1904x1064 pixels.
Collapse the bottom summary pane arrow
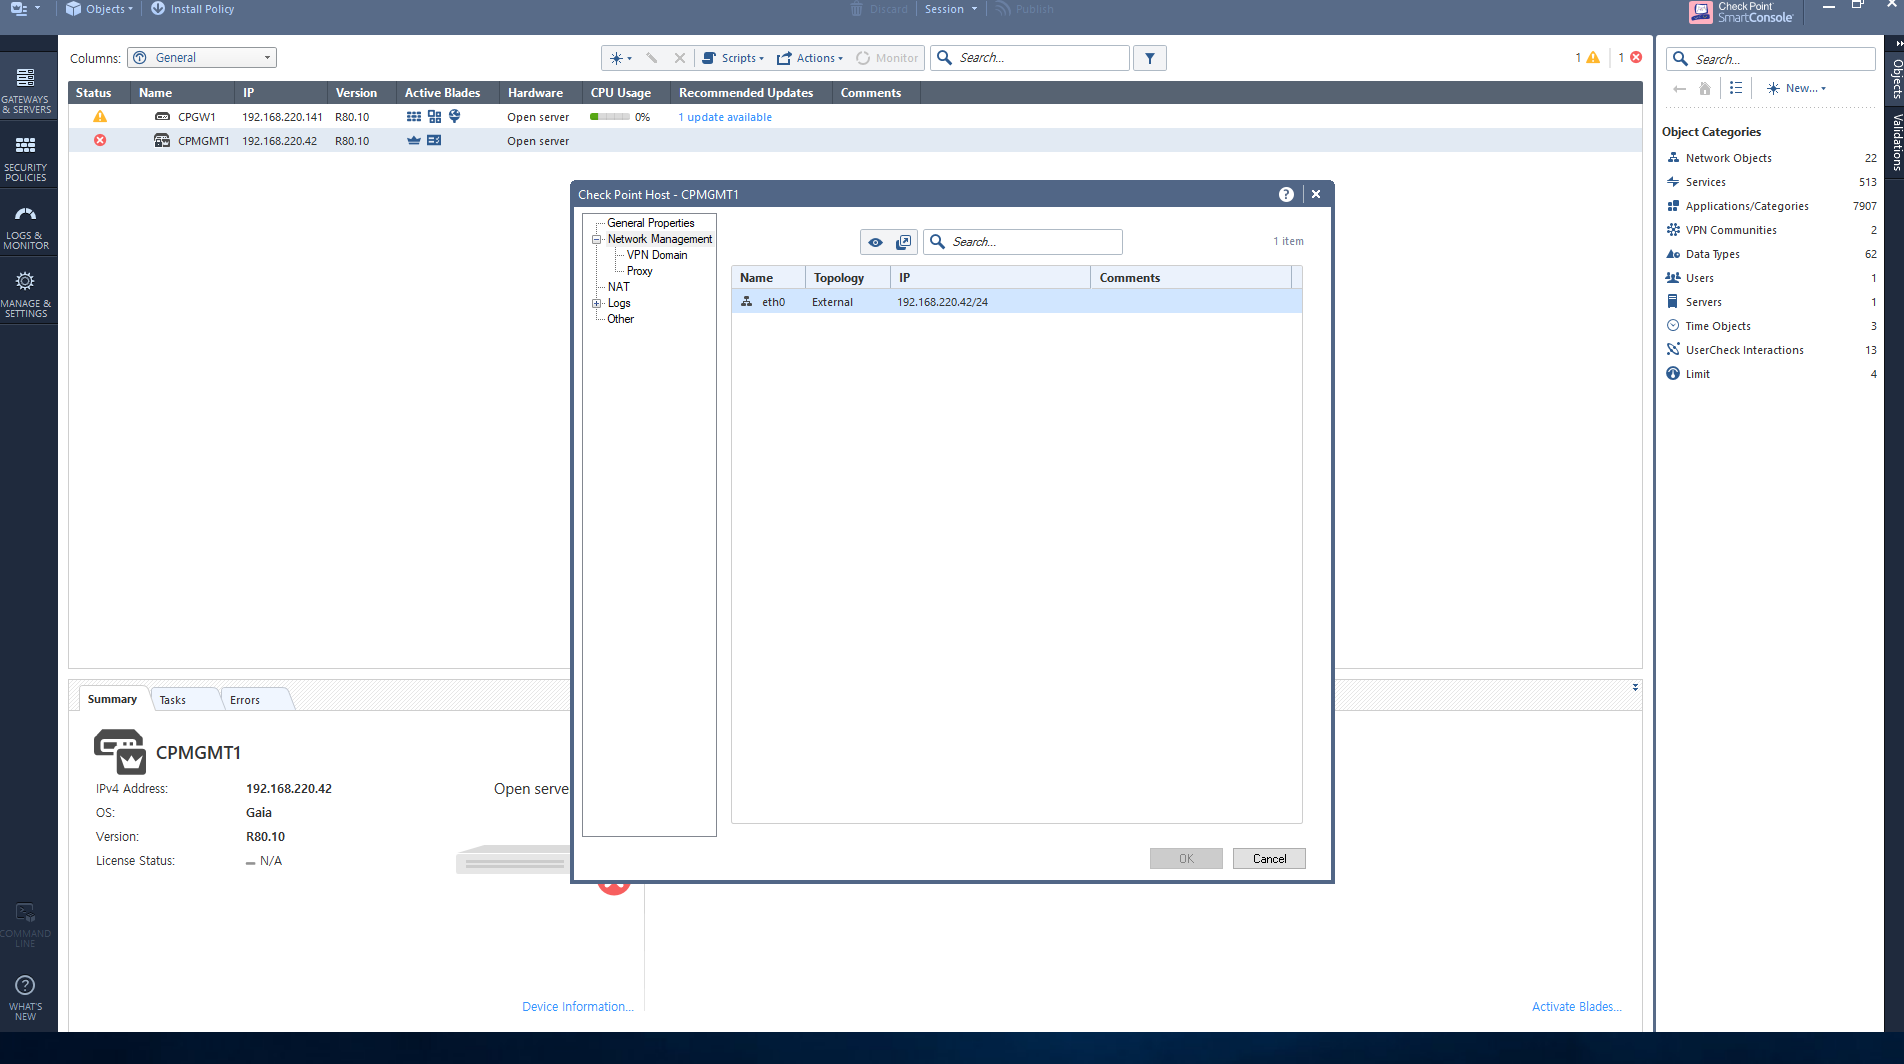(1635, 687)
